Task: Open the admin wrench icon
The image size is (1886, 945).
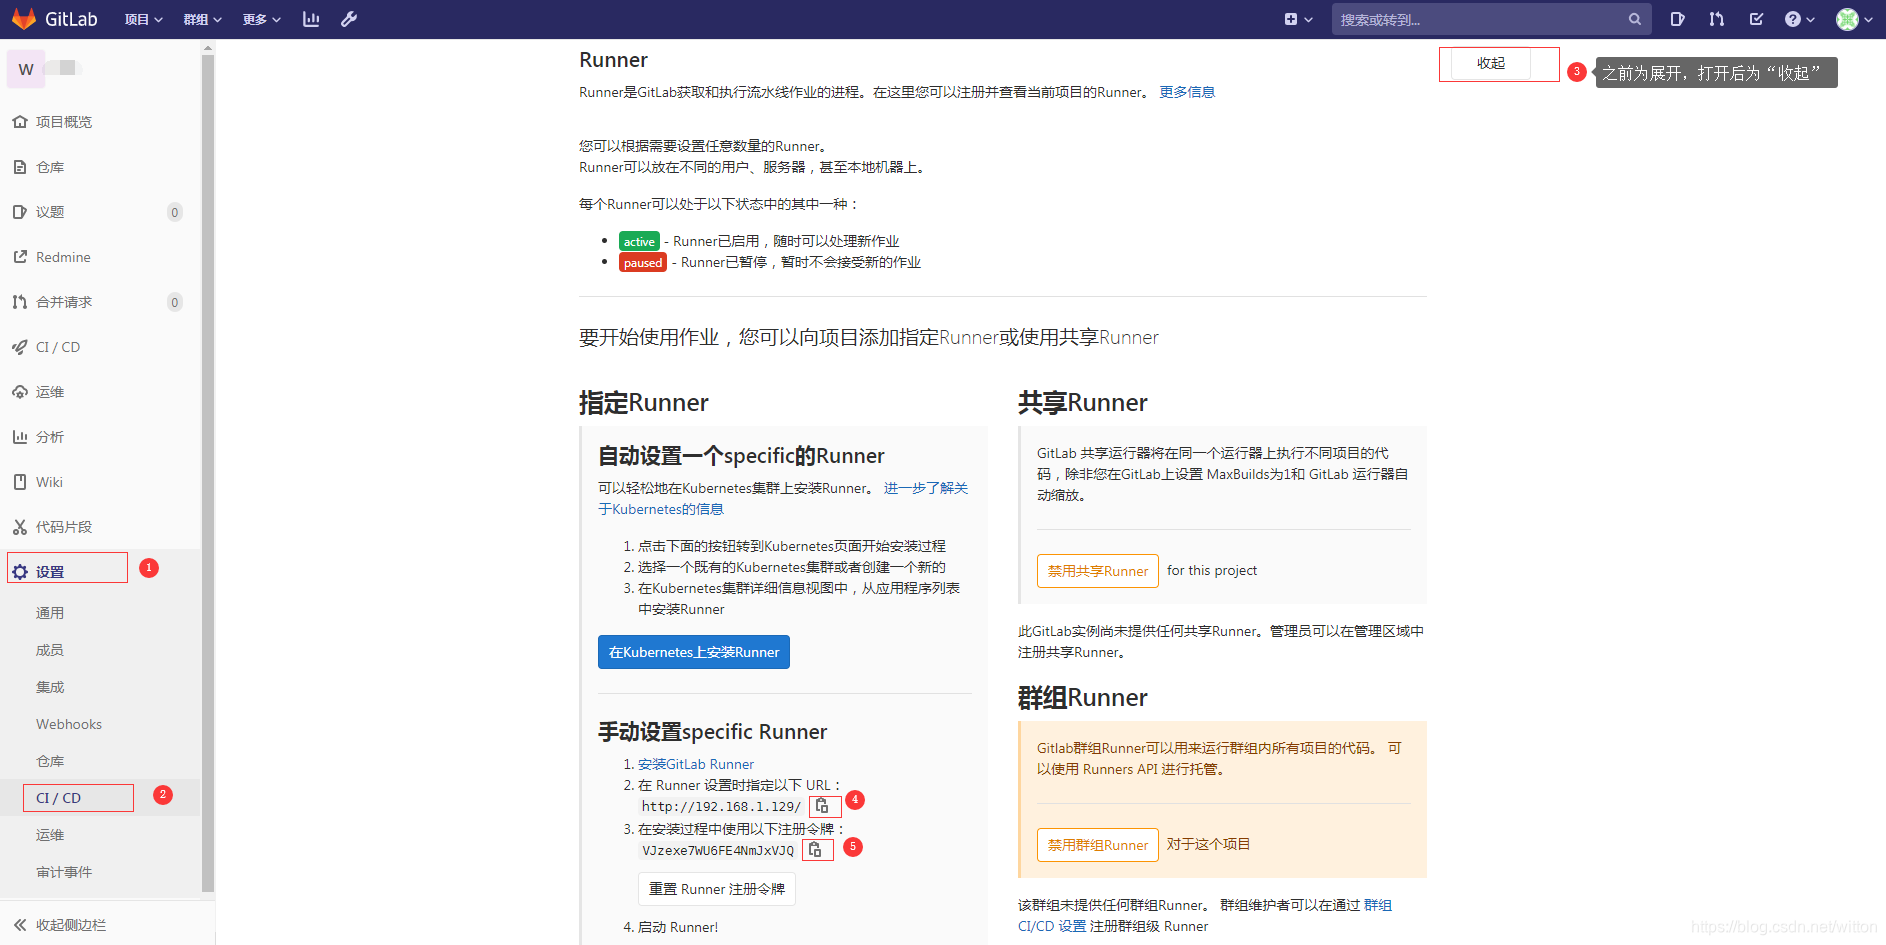Action: pyautogui.click(x=349, y=19)
